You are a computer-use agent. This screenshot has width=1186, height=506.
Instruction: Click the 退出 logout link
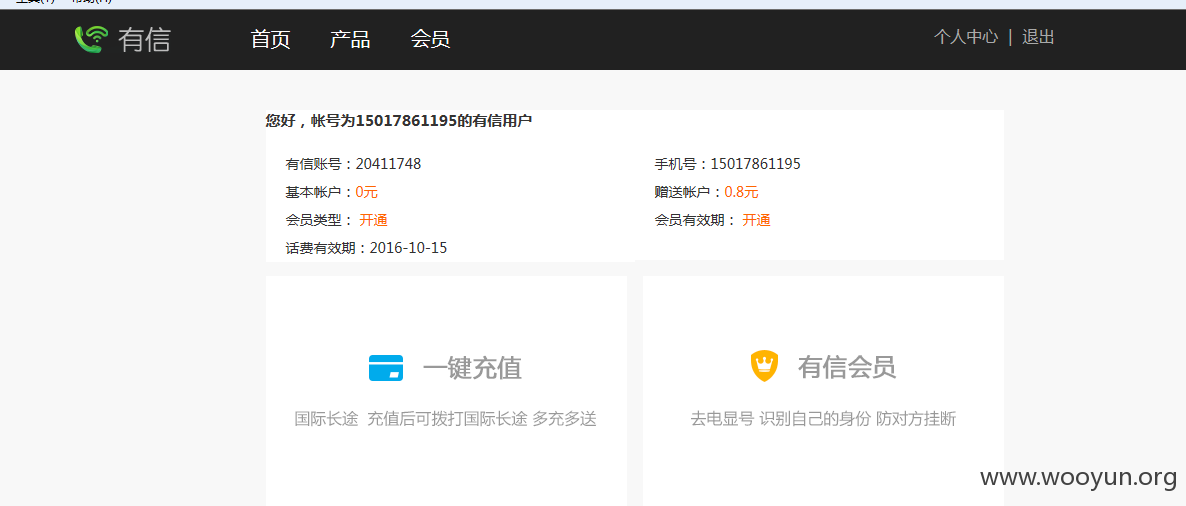click(x=1039, y=37)
